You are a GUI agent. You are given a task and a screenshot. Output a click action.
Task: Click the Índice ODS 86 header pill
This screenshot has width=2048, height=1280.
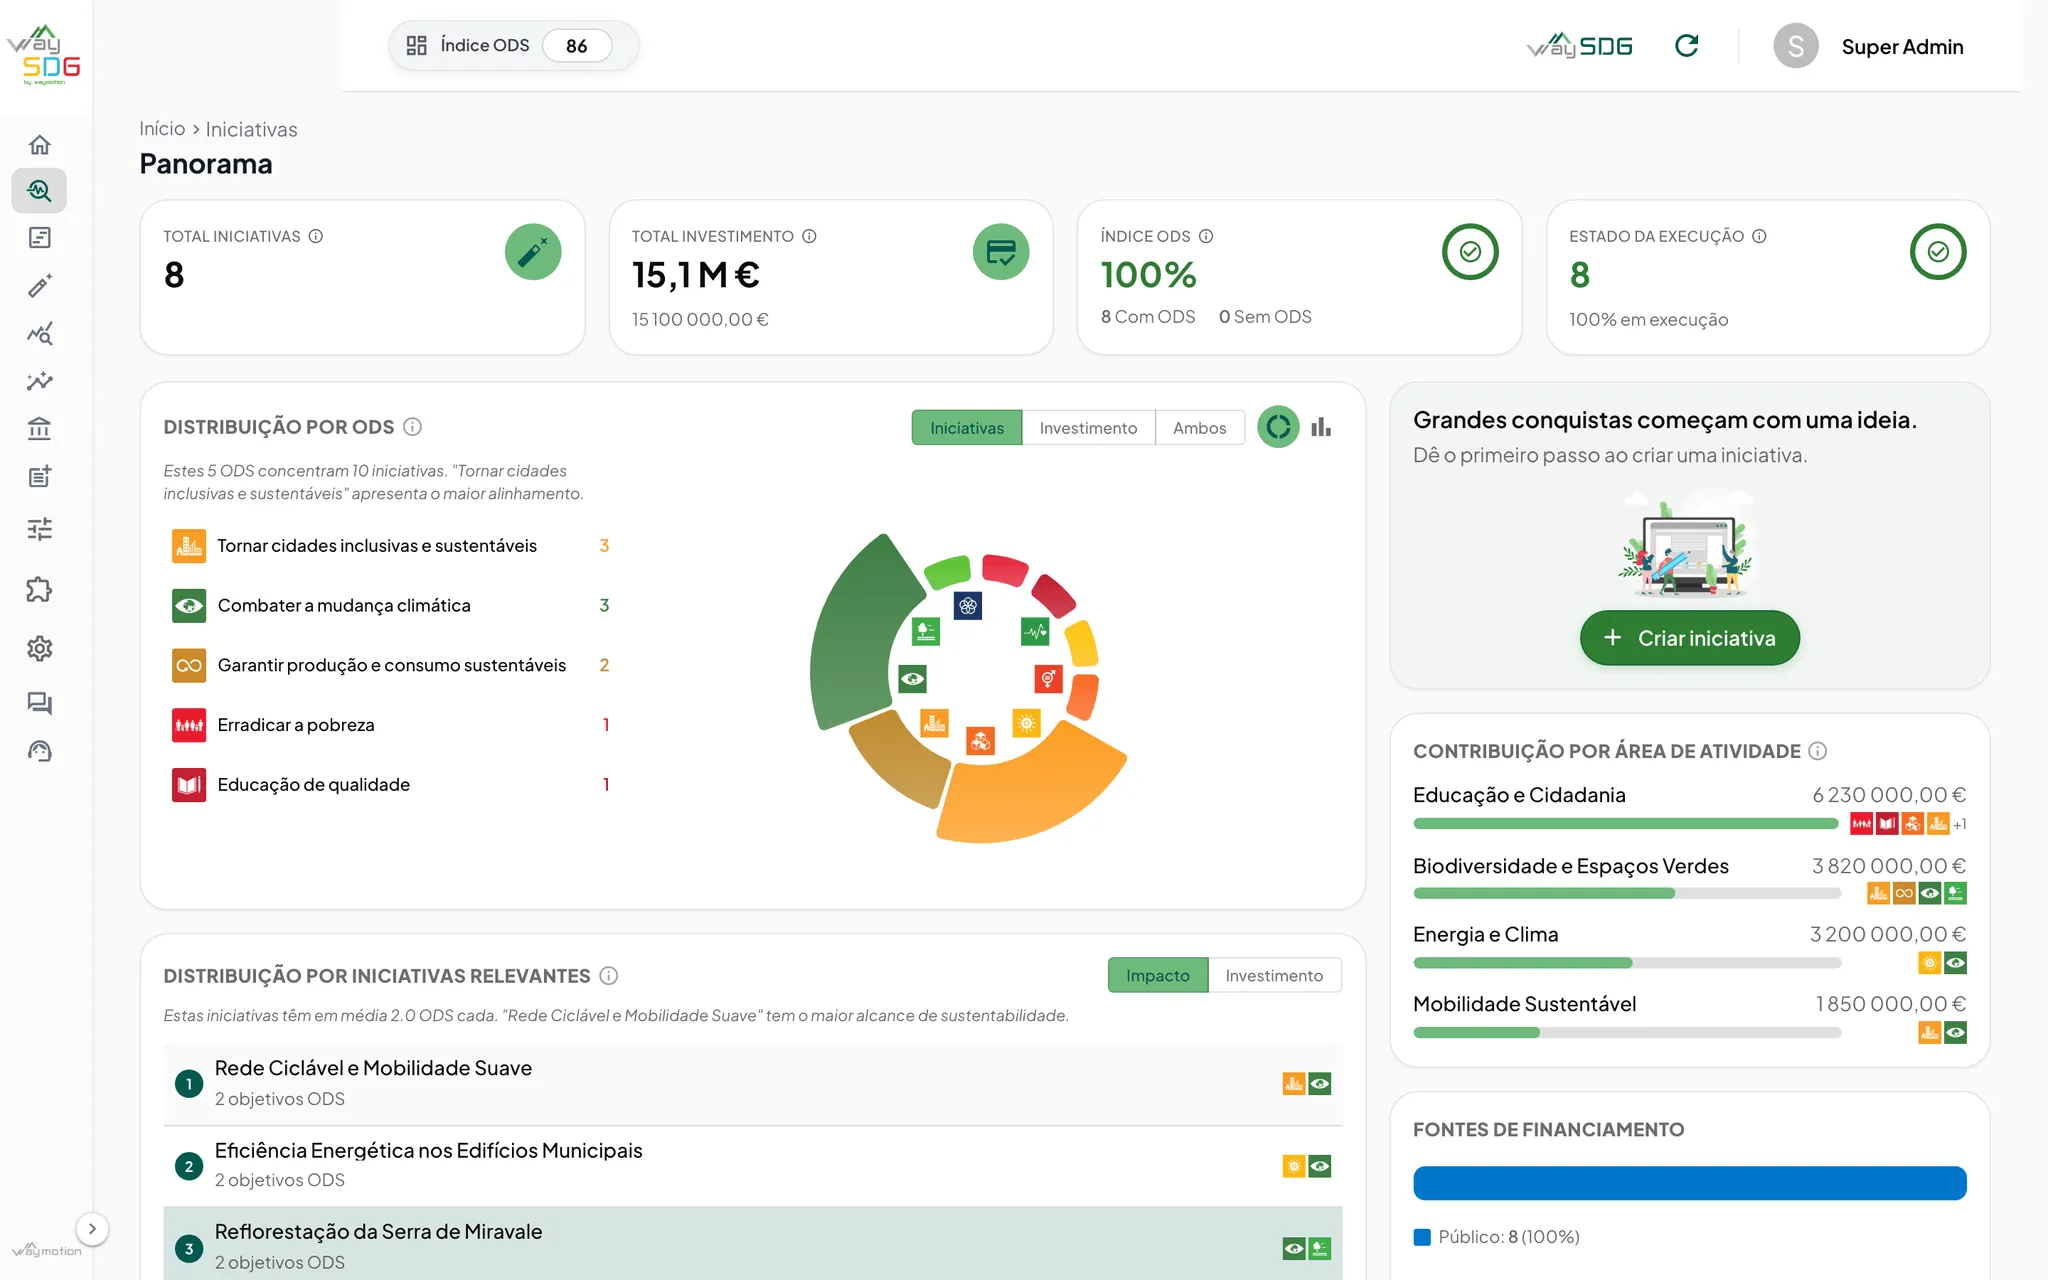tap(512, 46)
